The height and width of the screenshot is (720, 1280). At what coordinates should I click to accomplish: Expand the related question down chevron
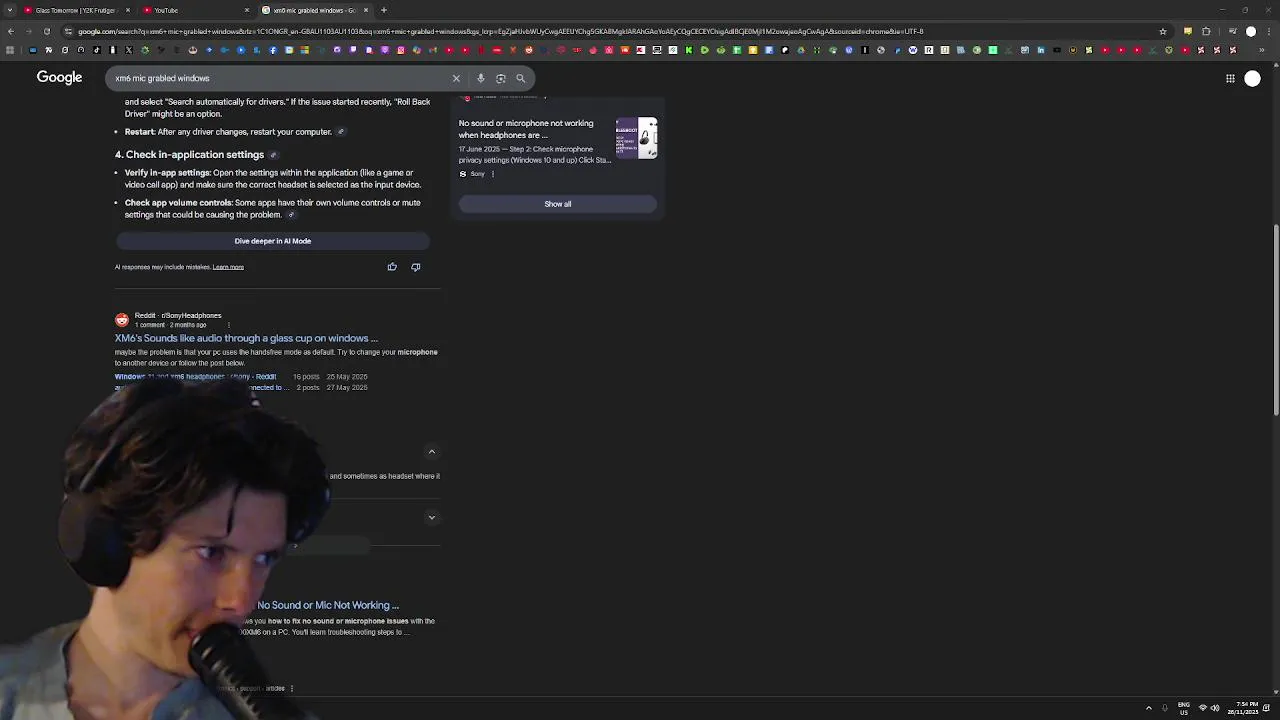coord(432,517)
